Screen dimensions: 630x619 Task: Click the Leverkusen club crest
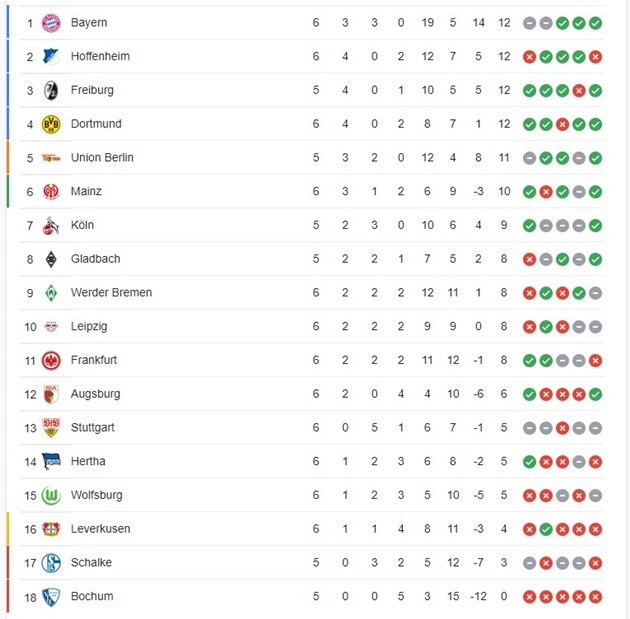point(51,529)
